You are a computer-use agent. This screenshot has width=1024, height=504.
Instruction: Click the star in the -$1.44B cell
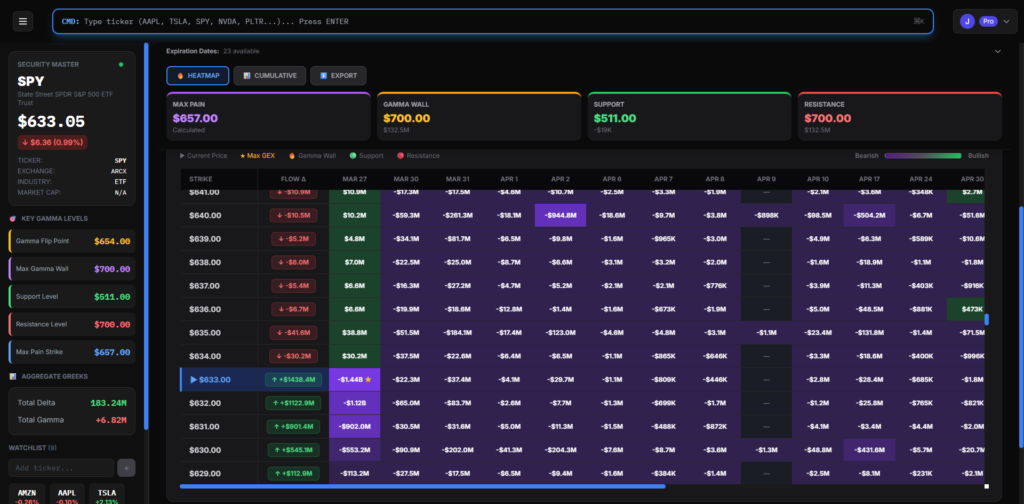368,379
